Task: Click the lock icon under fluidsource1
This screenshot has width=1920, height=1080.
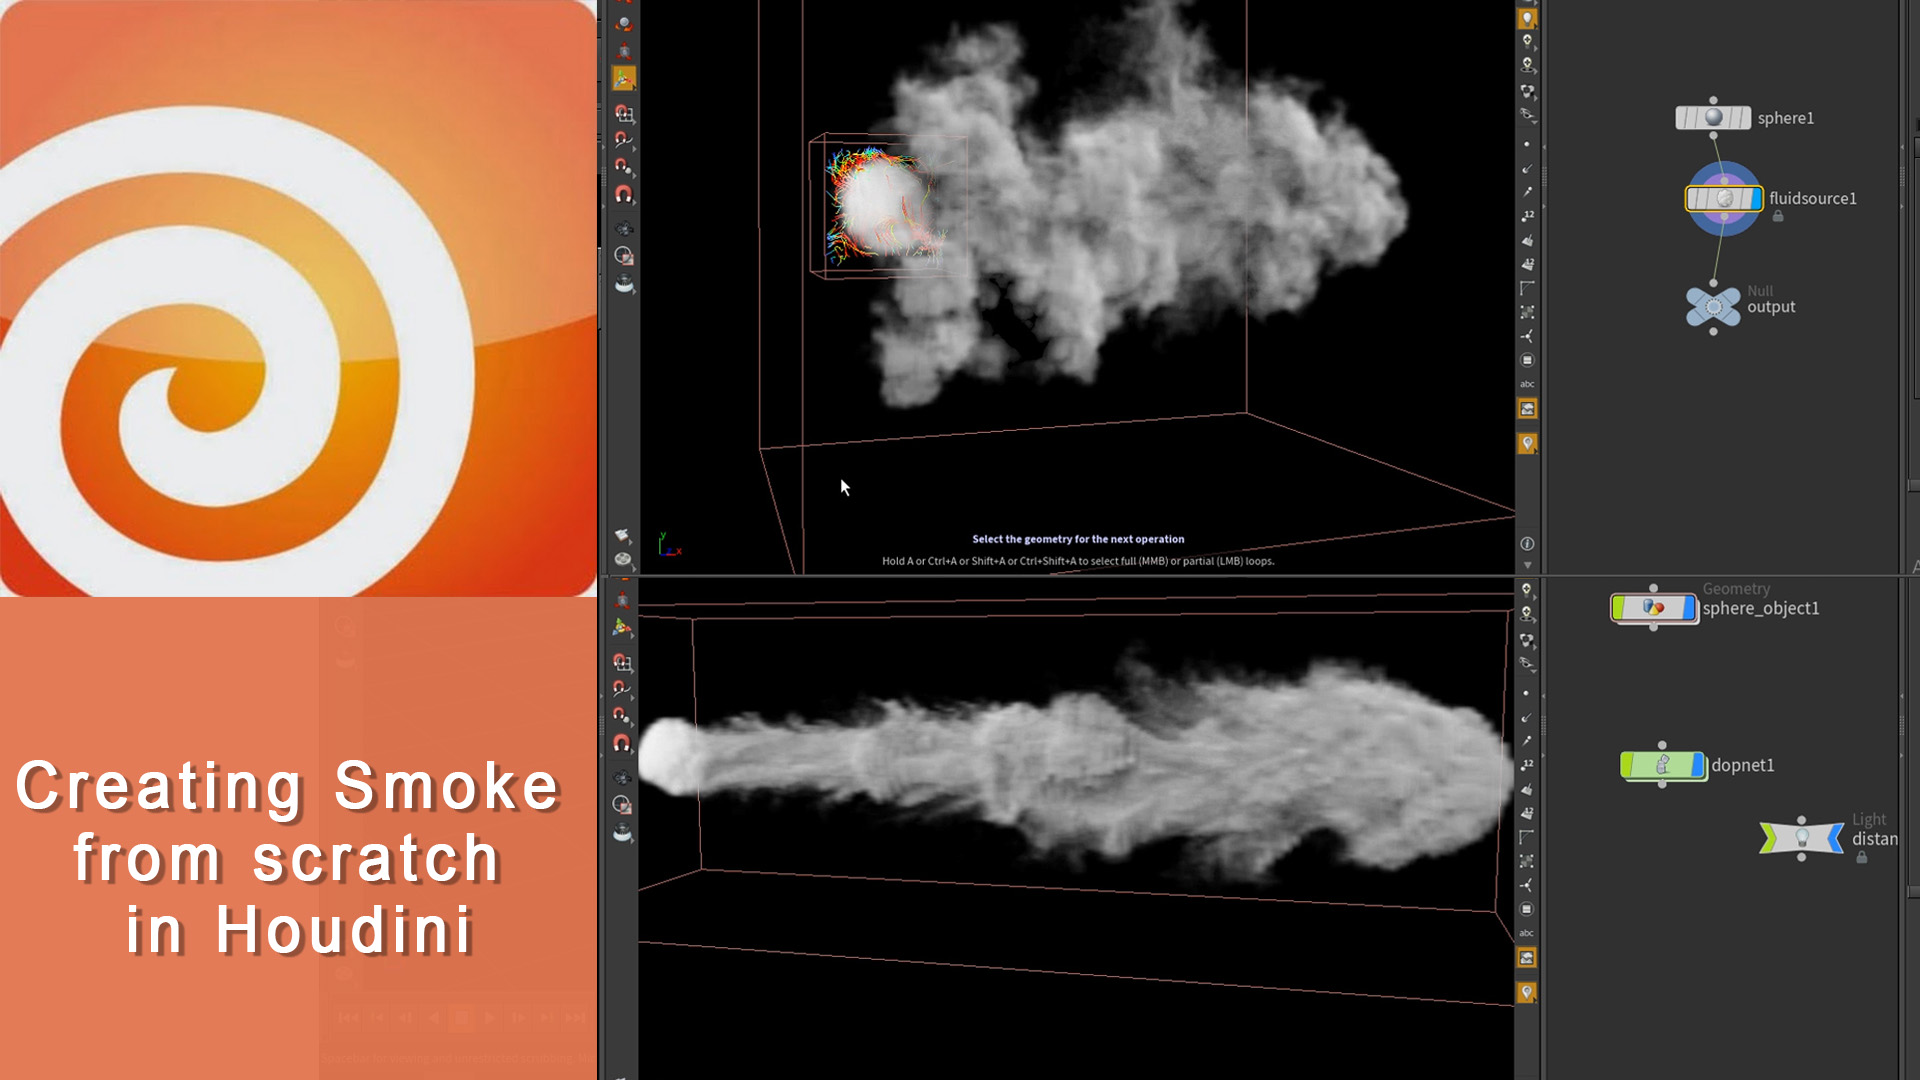Action: 1778,216
